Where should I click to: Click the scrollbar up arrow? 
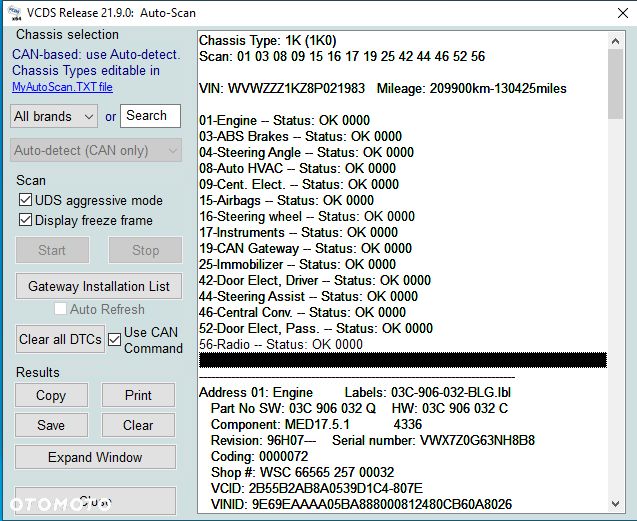(x=615, y=41)
